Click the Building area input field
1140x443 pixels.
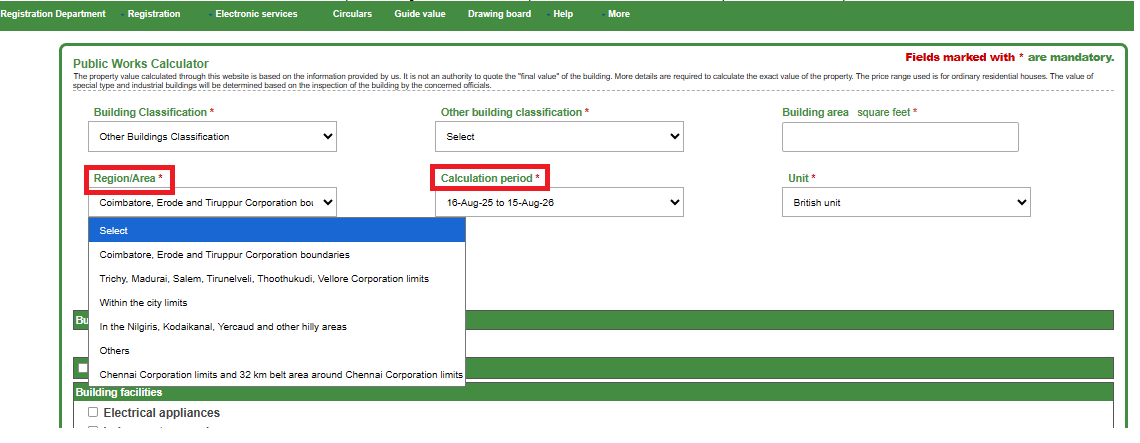[899, 137]
